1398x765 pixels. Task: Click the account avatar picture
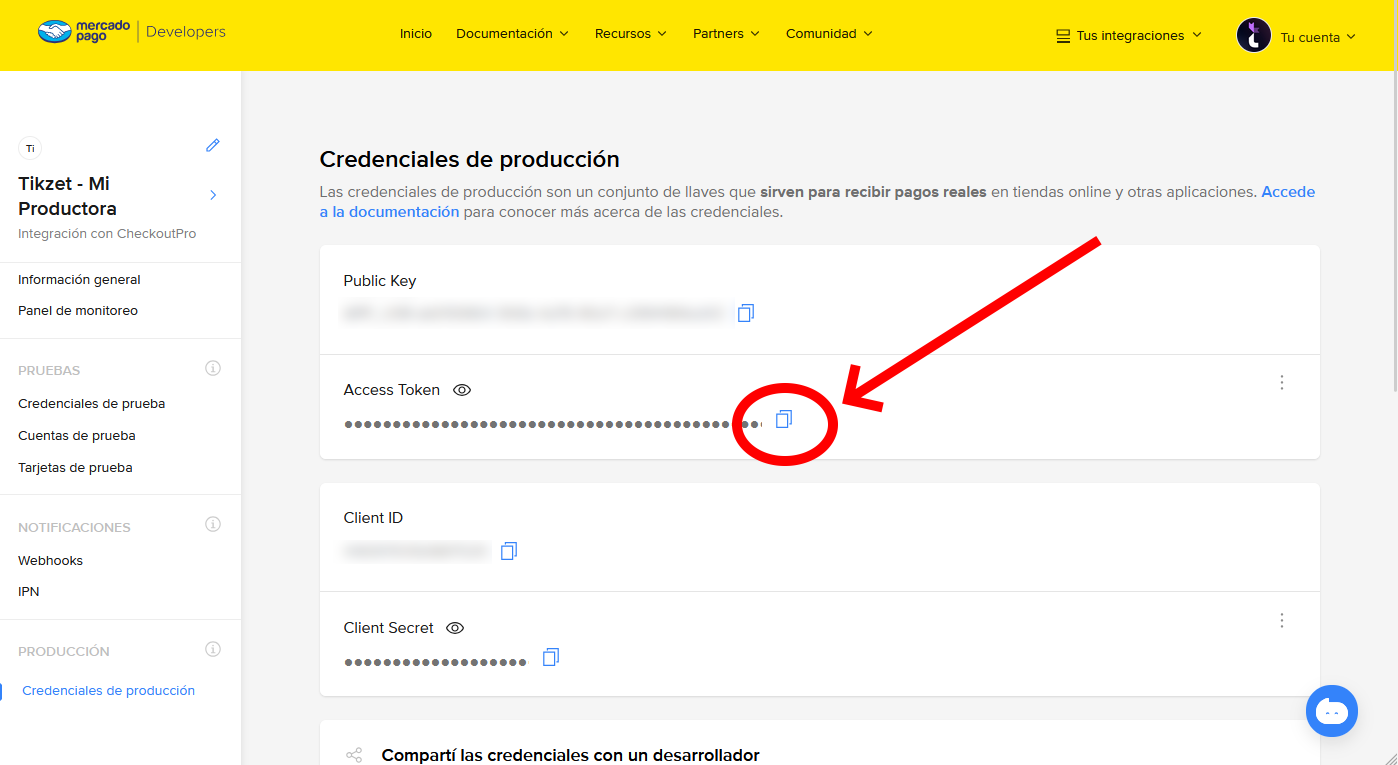tap(1254, 35)
